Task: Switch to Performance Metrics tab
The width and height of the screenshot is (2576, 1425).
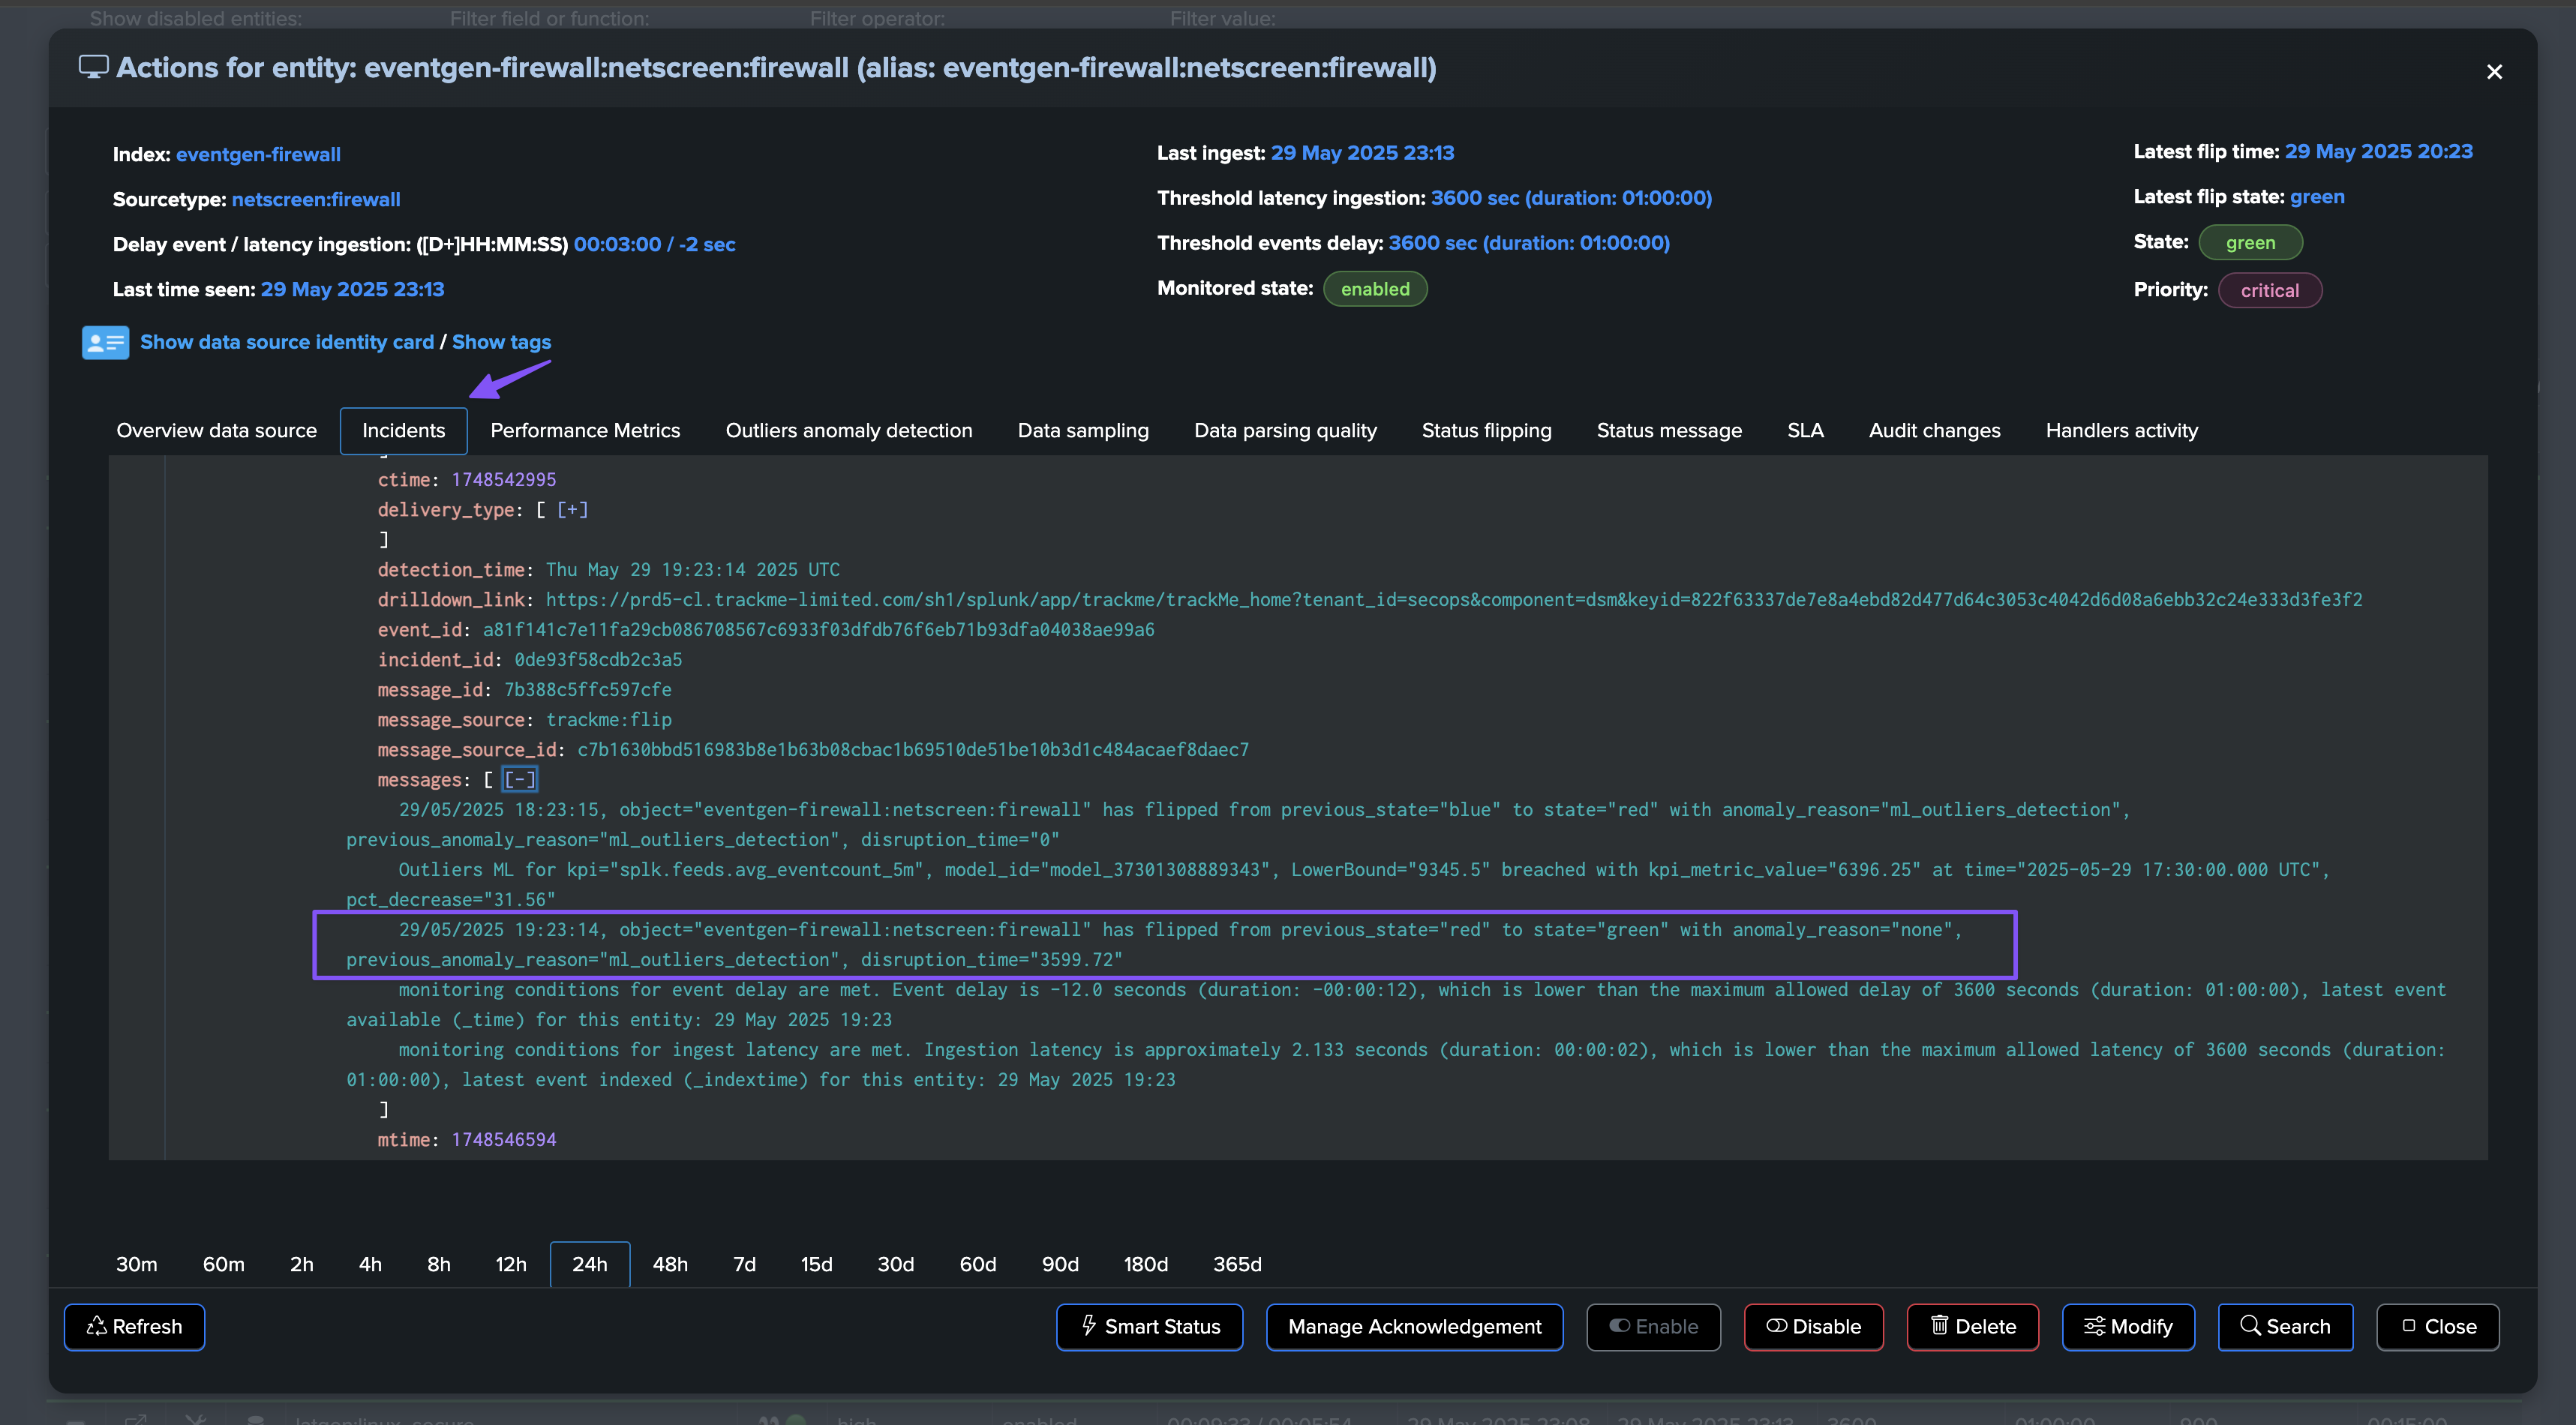Action: [584, 430]
